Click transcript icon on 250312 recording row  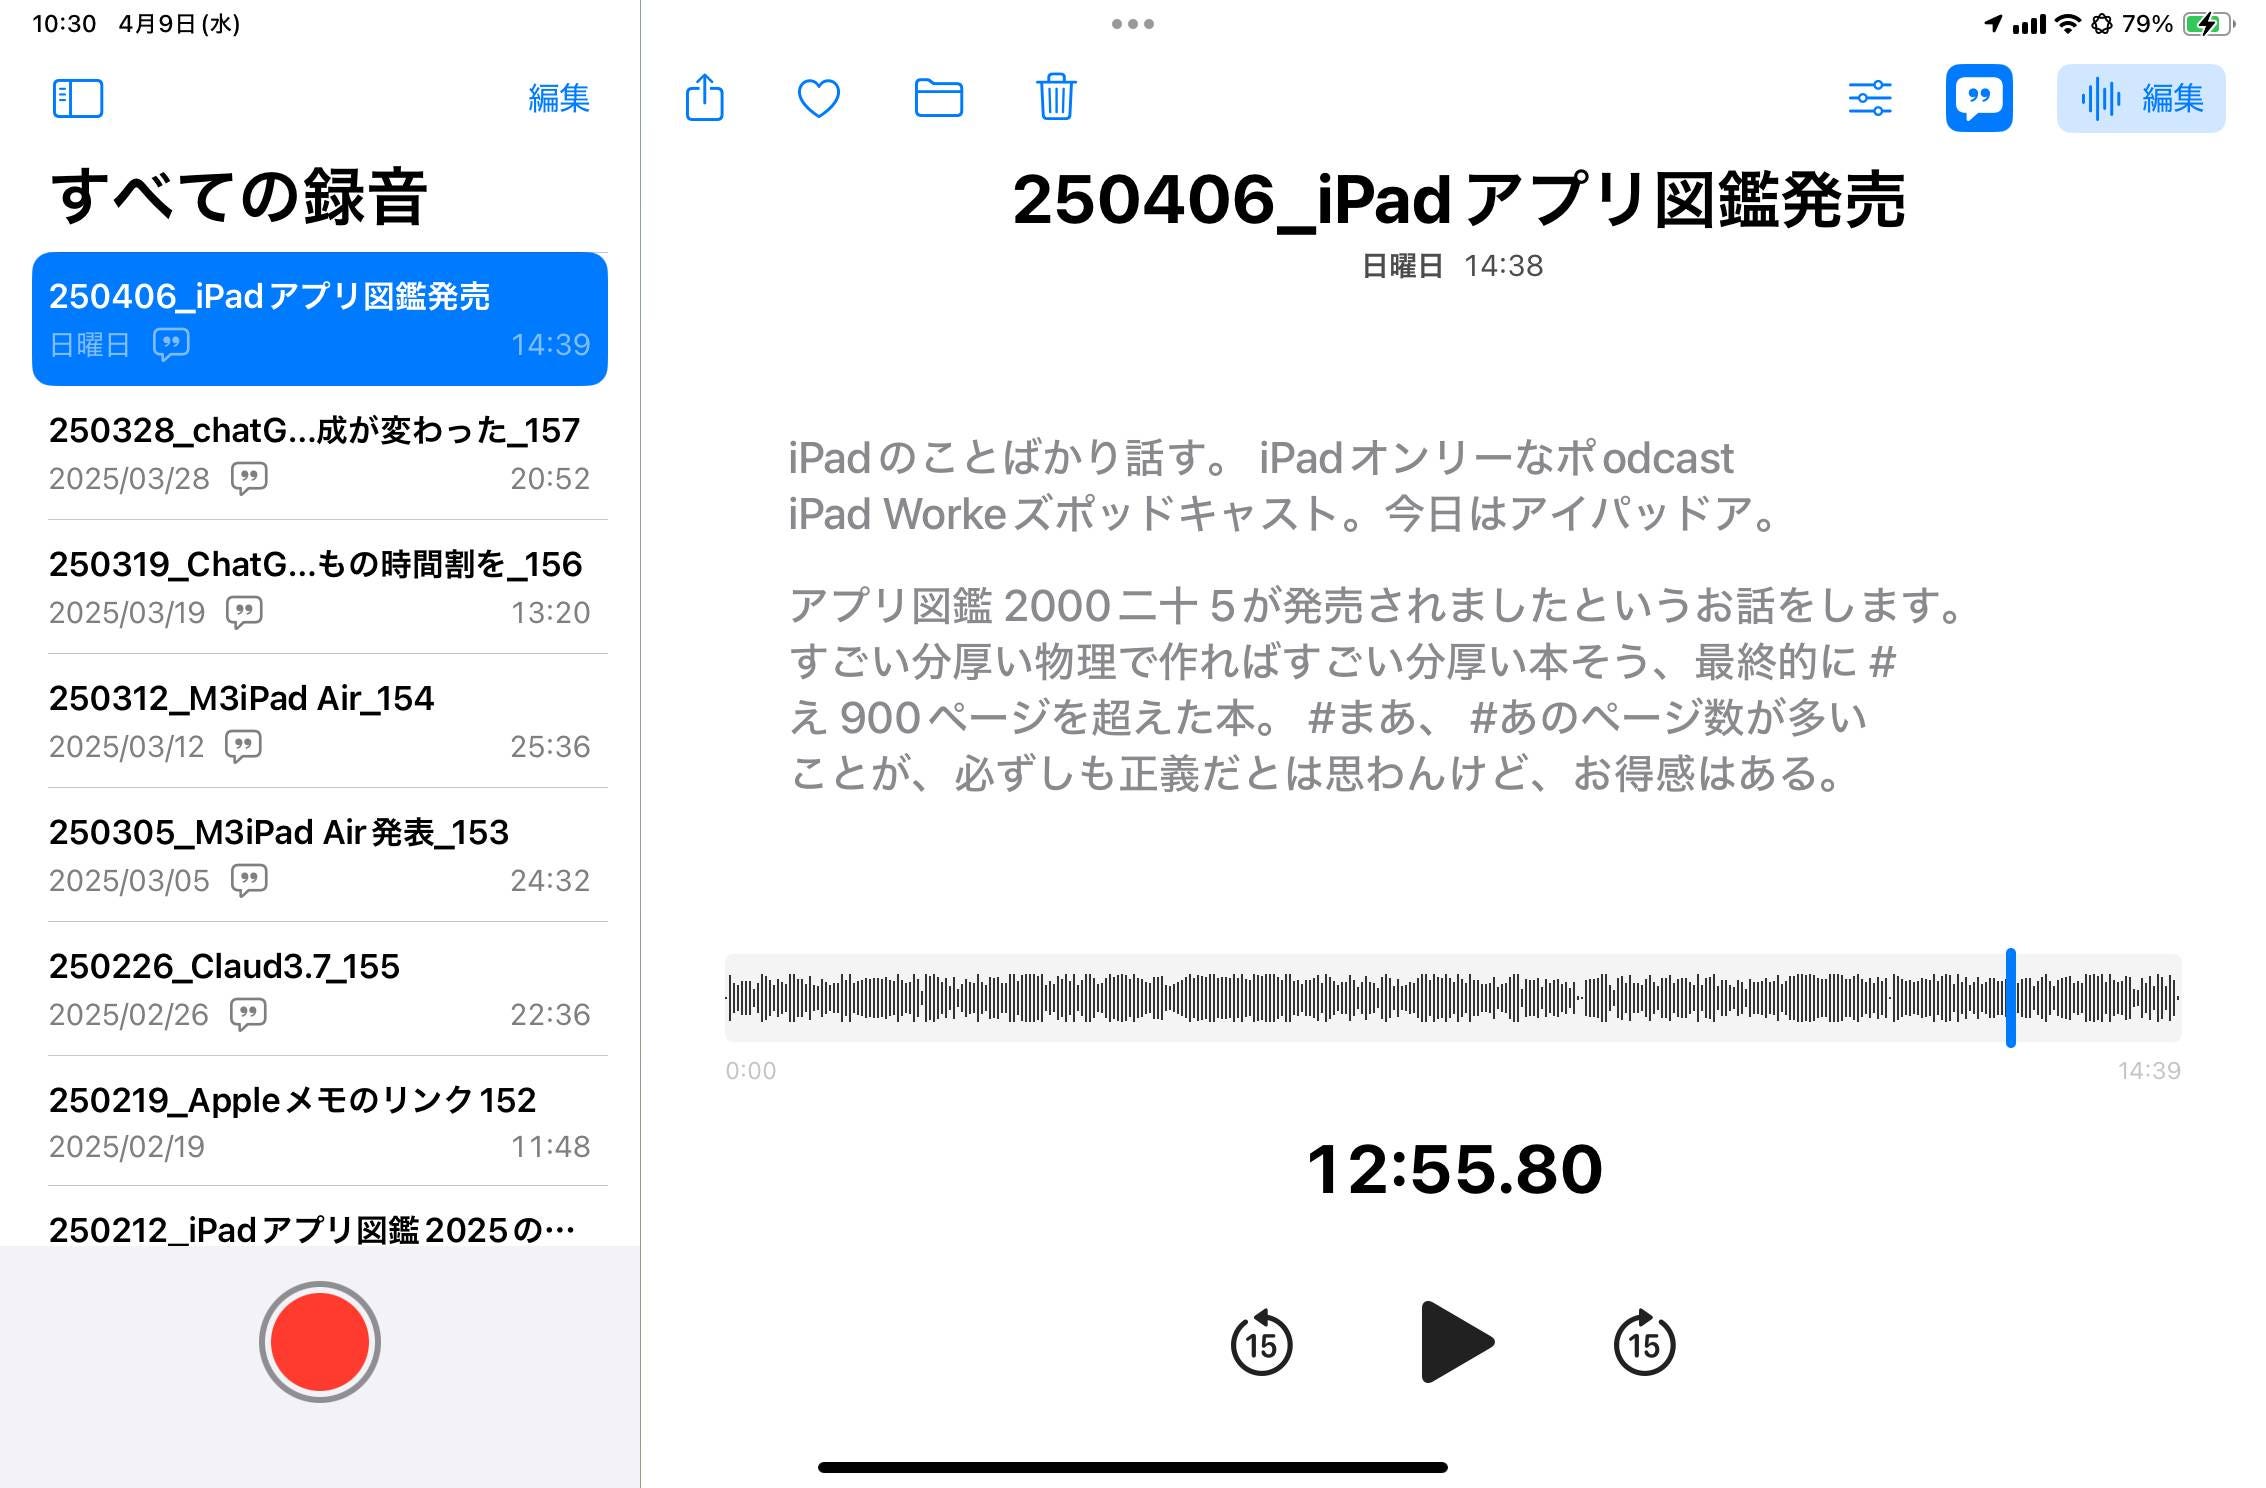tap(243, 746)
